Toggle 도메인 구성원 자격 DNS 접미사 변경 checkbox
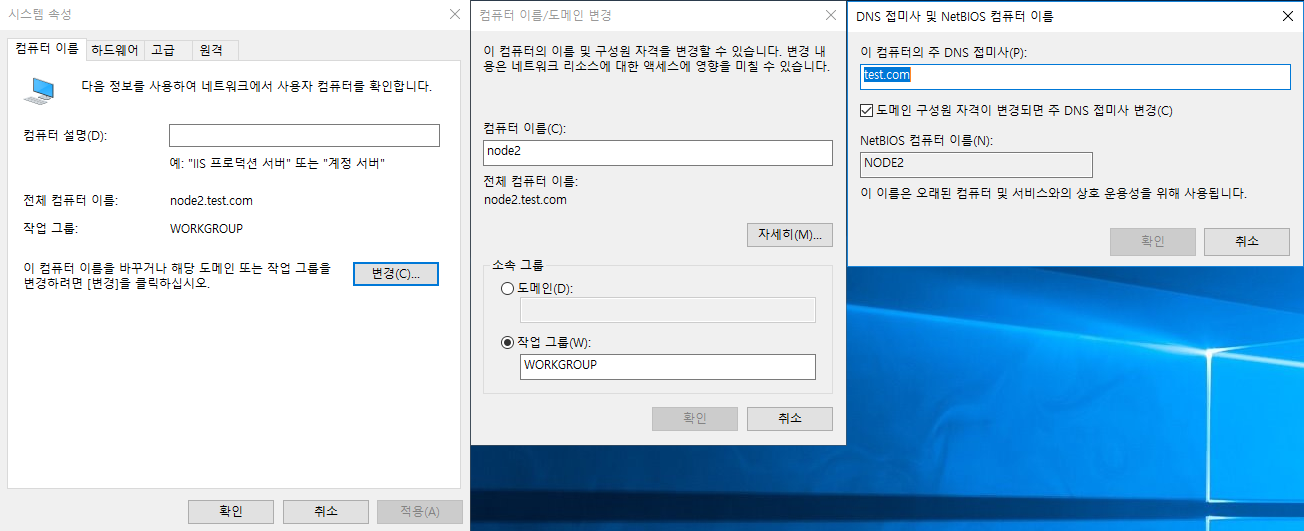The image size is (1304, 531). coord(867,110)
